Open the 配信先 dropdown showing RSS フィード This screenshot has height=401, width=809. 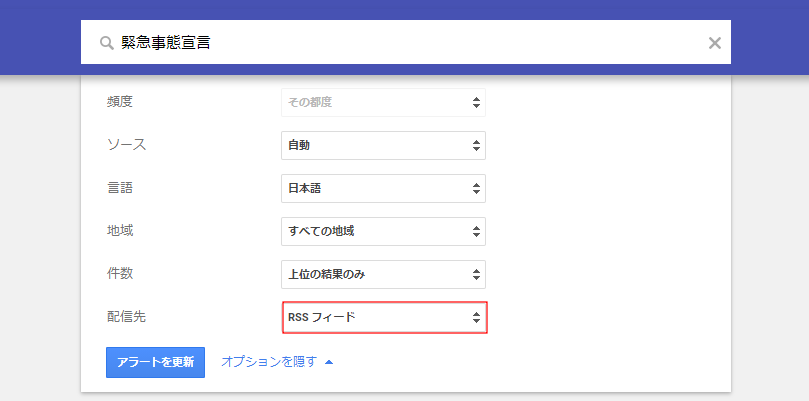(384, 317)
